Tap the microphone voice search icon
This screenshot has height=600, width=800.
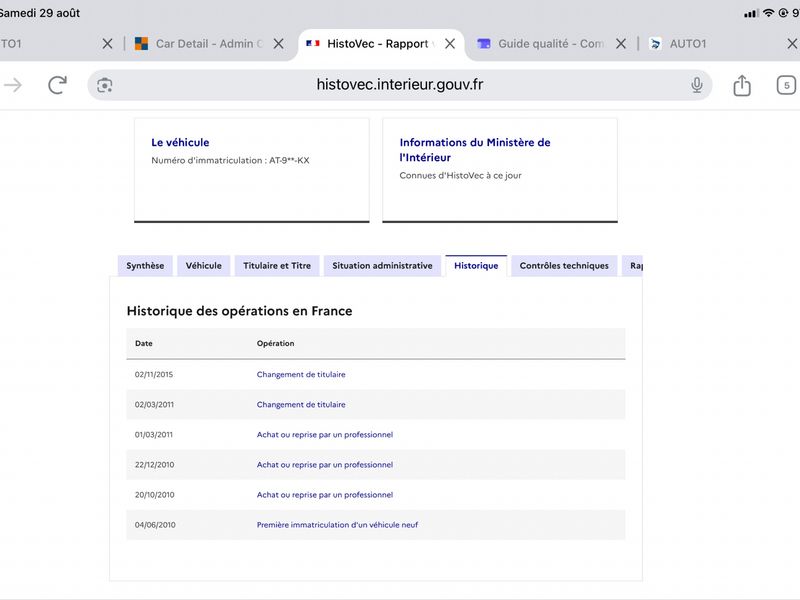coord(696,85)
